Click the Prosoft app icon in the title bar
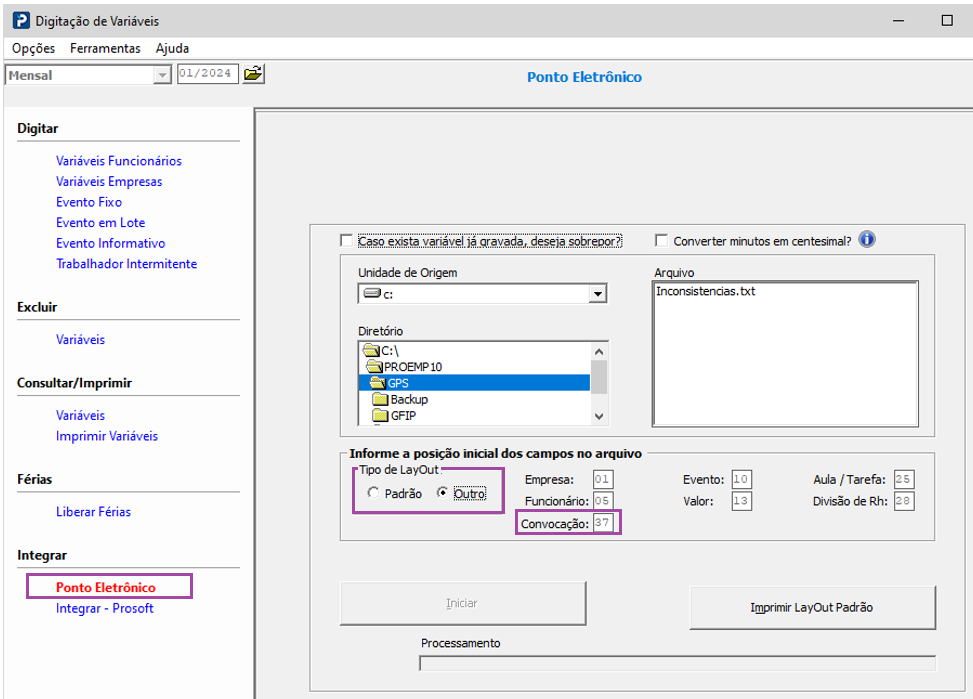This screenshot has height=699, width=973. 21,20
